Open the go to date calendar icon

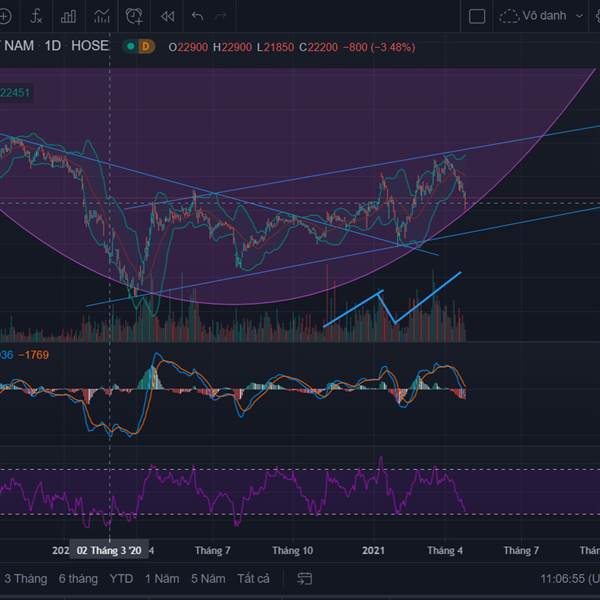(x=305, y=579)
